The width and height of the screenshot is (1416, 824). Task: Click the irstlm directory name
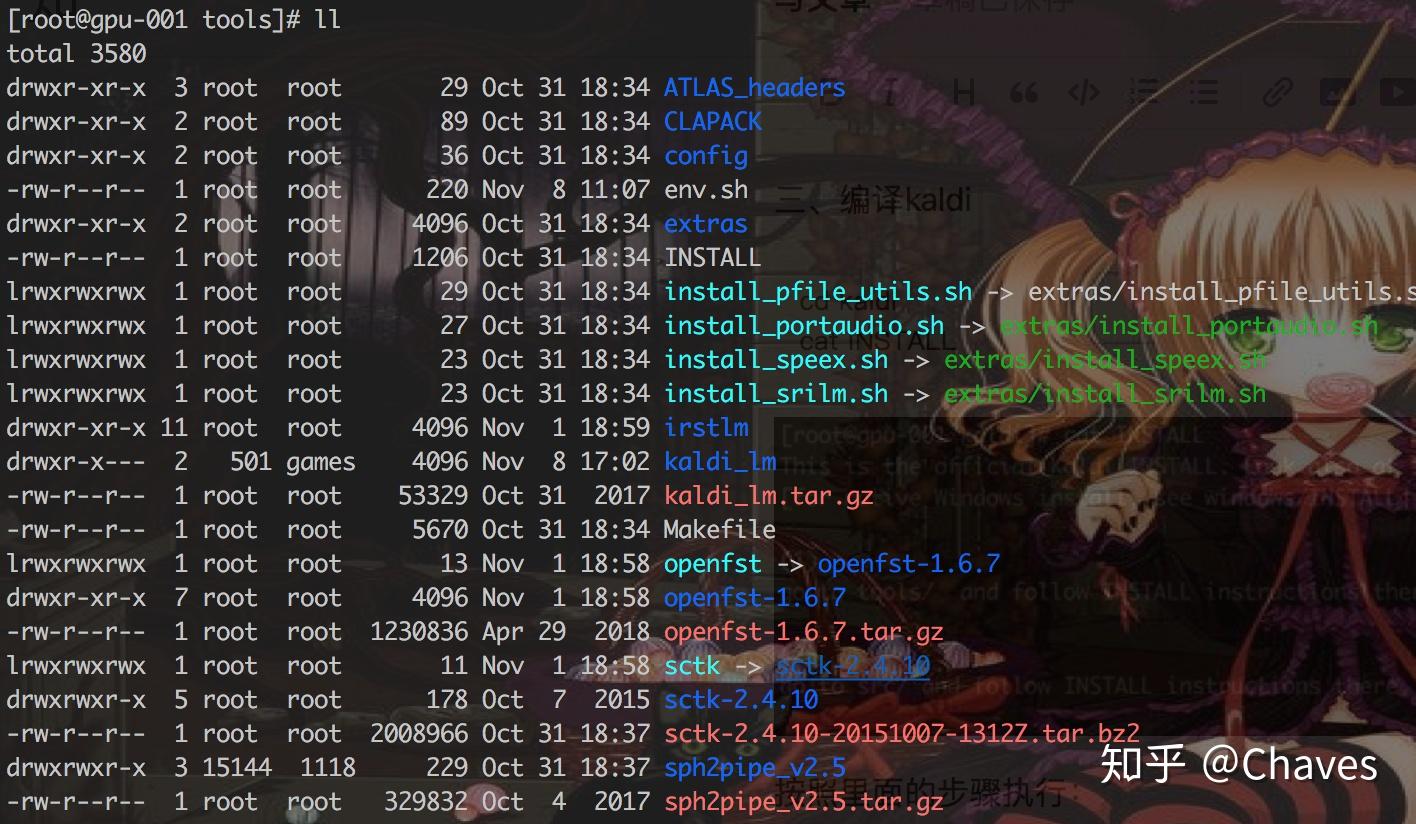(x=706, y=428)
